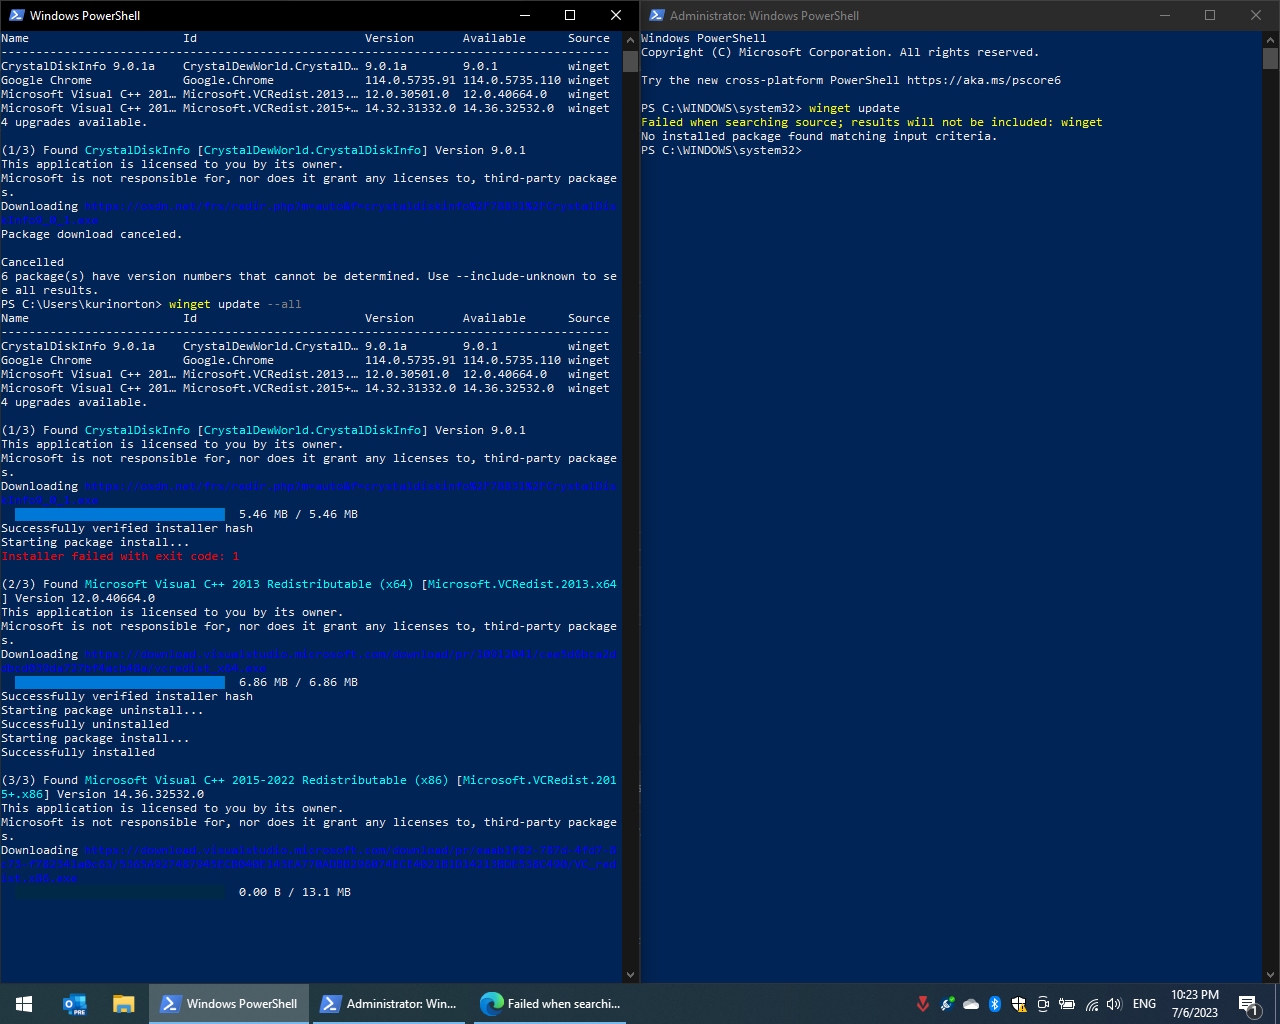Click the PS C:\WINDOWS\system32> prompt line below the 'No installed package' message
The height and width of the screenshot is (1024, 1280).
click(x=721, y=150)
